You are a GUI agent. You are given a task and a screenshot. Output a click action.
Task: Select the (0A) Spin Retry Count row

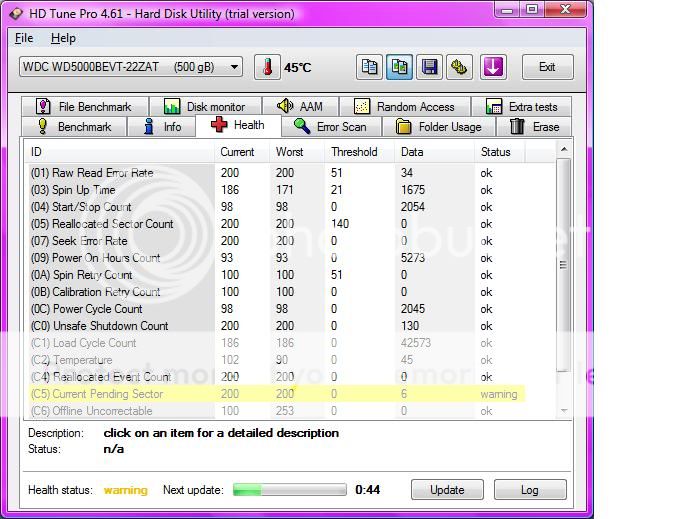click(x=277, y=275)
